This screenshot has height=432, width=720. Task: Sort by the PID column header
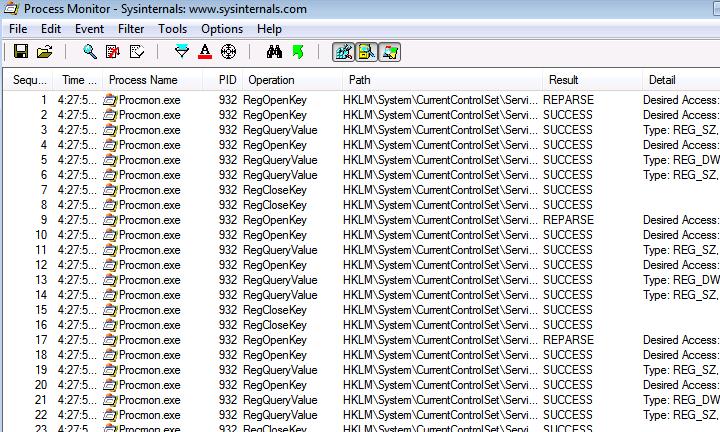tap(222, 80)
